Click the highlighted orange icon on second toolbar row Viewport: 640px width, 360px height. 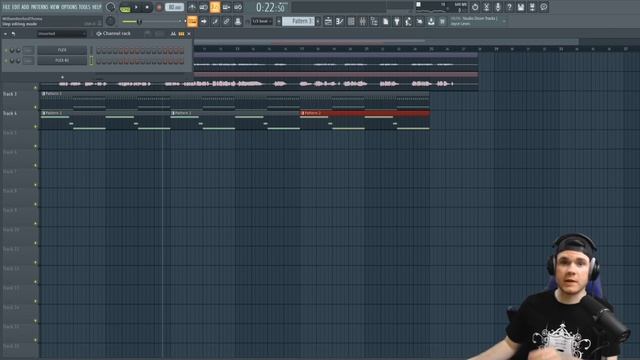coord(192,21)
